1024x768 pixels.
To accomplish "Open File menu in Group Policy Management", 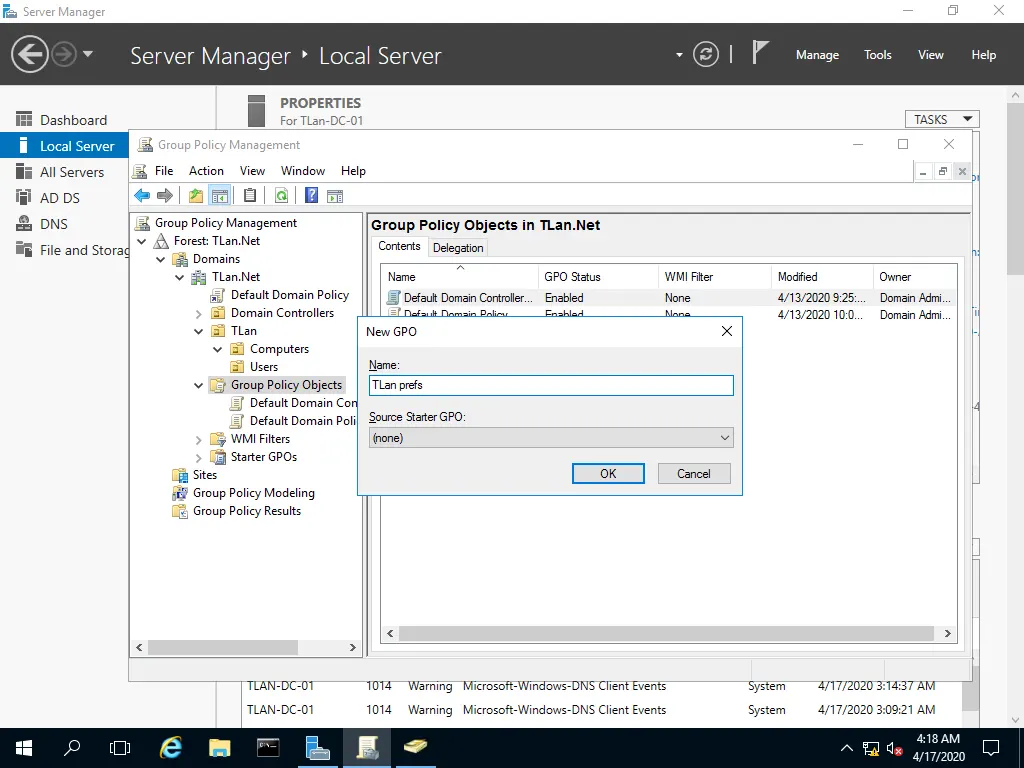I will coord(164,170).
